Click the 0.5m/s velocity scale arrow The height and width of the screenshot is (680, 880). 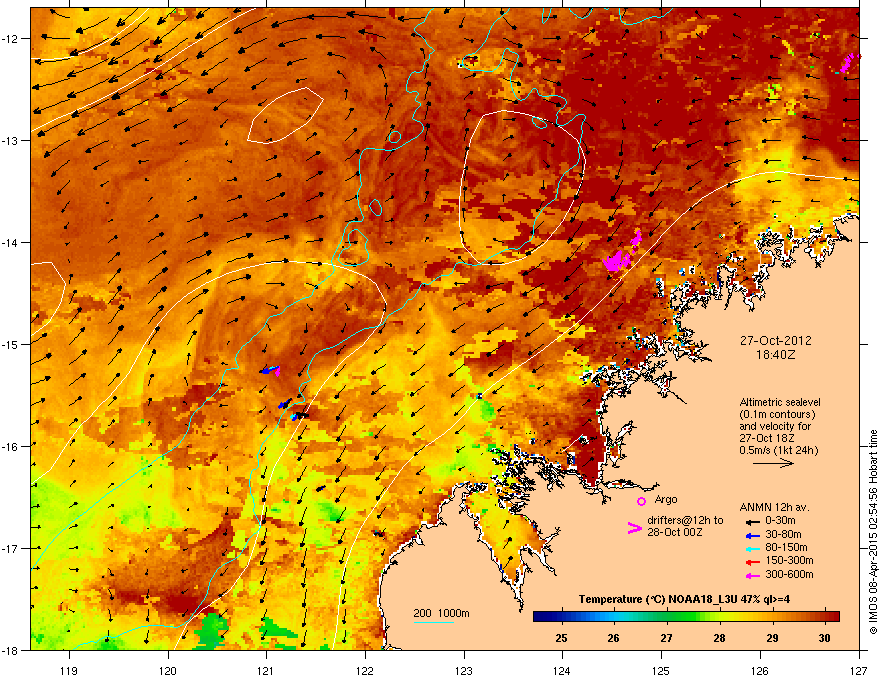coord(773,463)
